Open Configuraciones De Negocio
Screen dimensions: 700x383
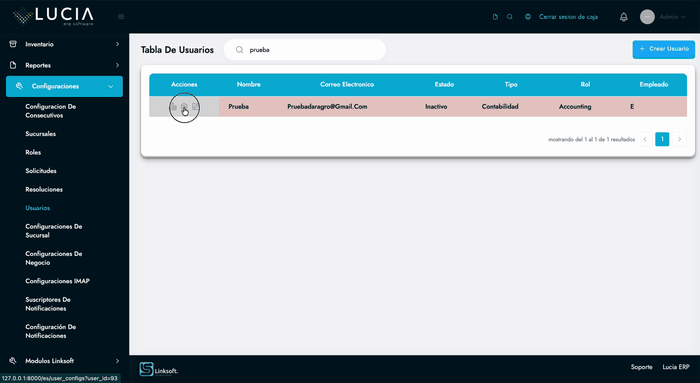pos(54,258)
